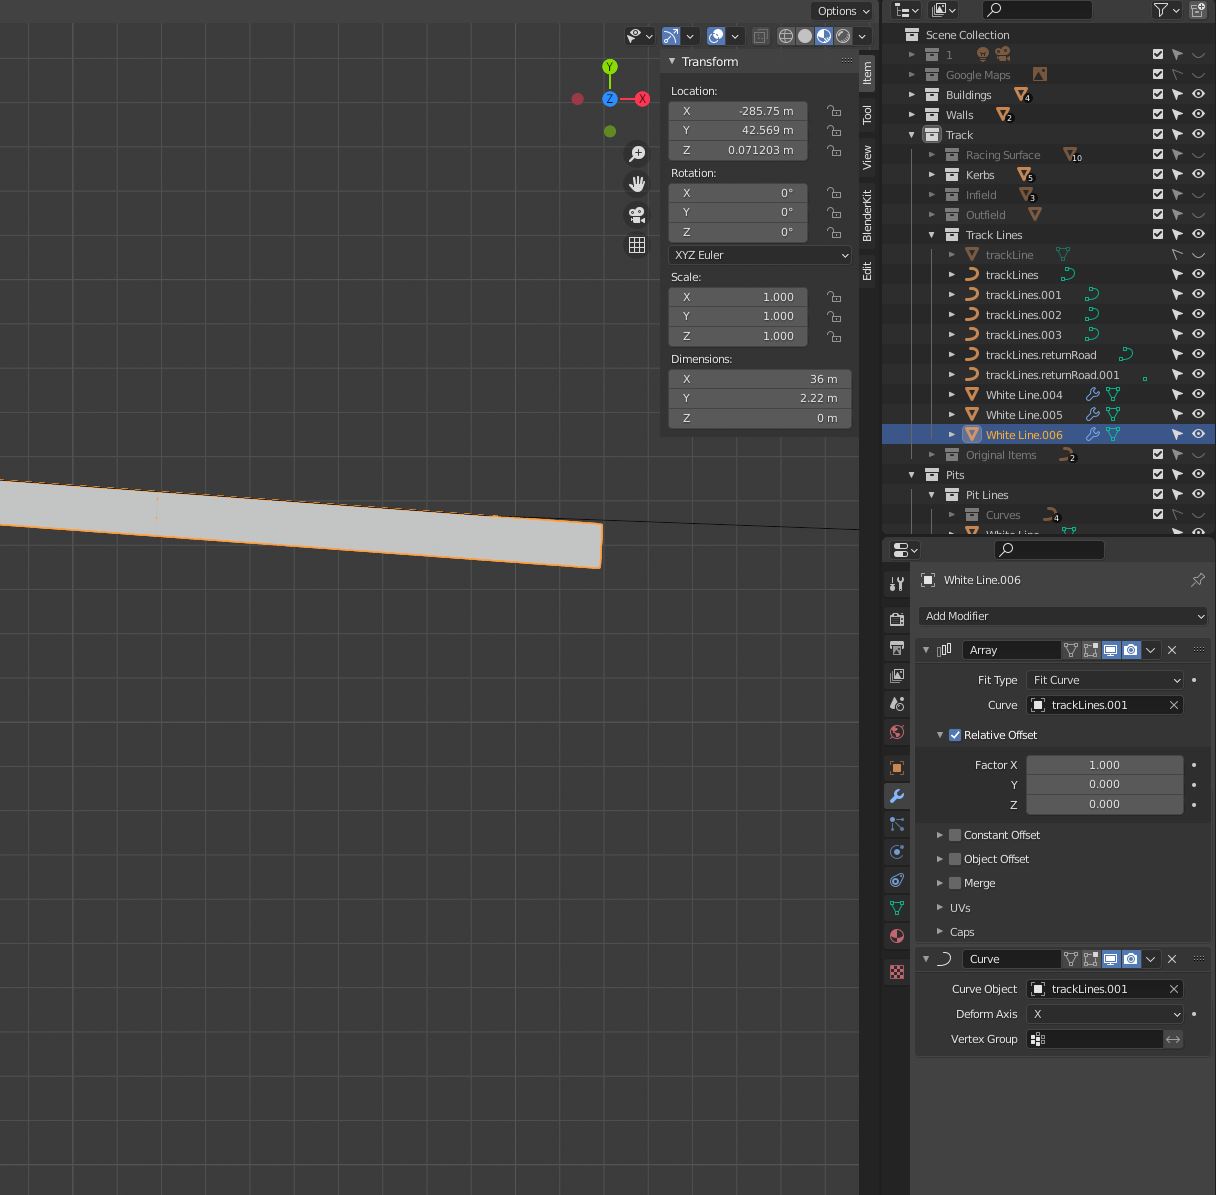Open the Material properties tab
This screenshot has height=1195, width=1216.
pyautogui.click(x=897, y=936)
